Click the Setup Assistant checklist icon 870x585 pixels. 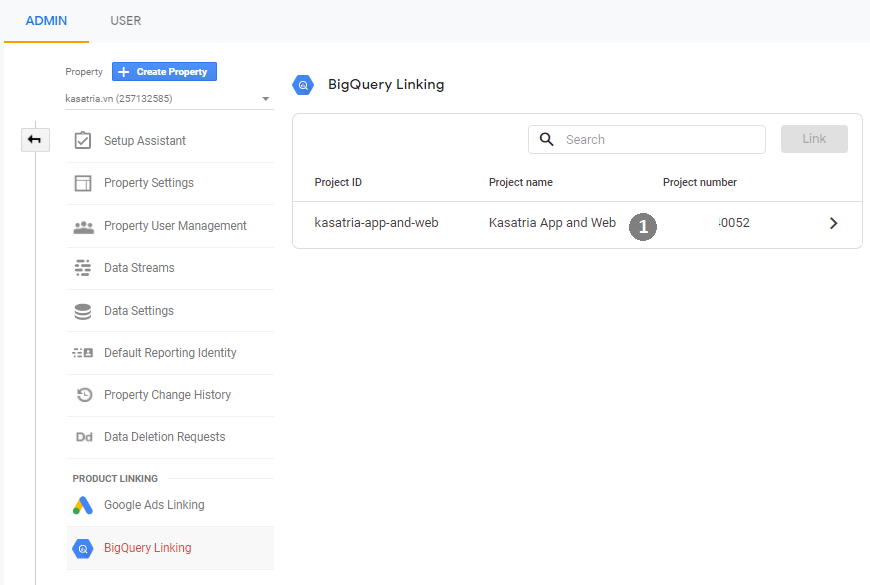point(83,141)
